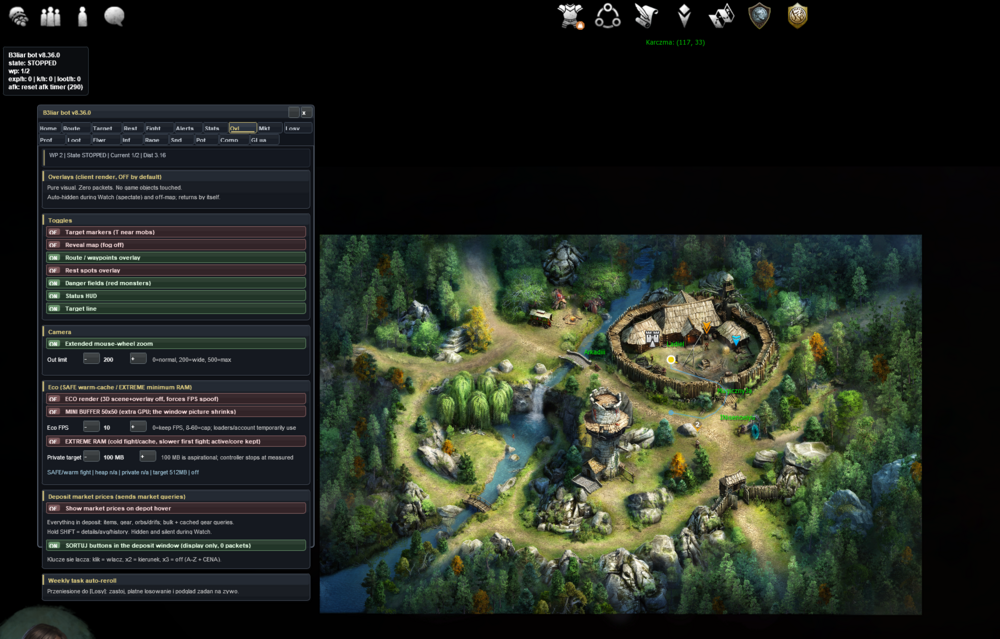Toggle Rest spots overlay

[x=176, y=270]
